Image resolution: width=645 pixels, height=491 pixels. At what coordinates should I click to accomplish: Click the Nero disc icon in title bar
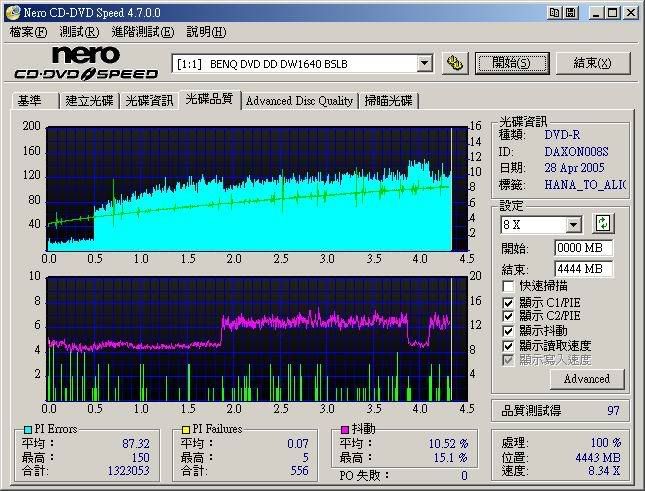[x=12, y=12]
